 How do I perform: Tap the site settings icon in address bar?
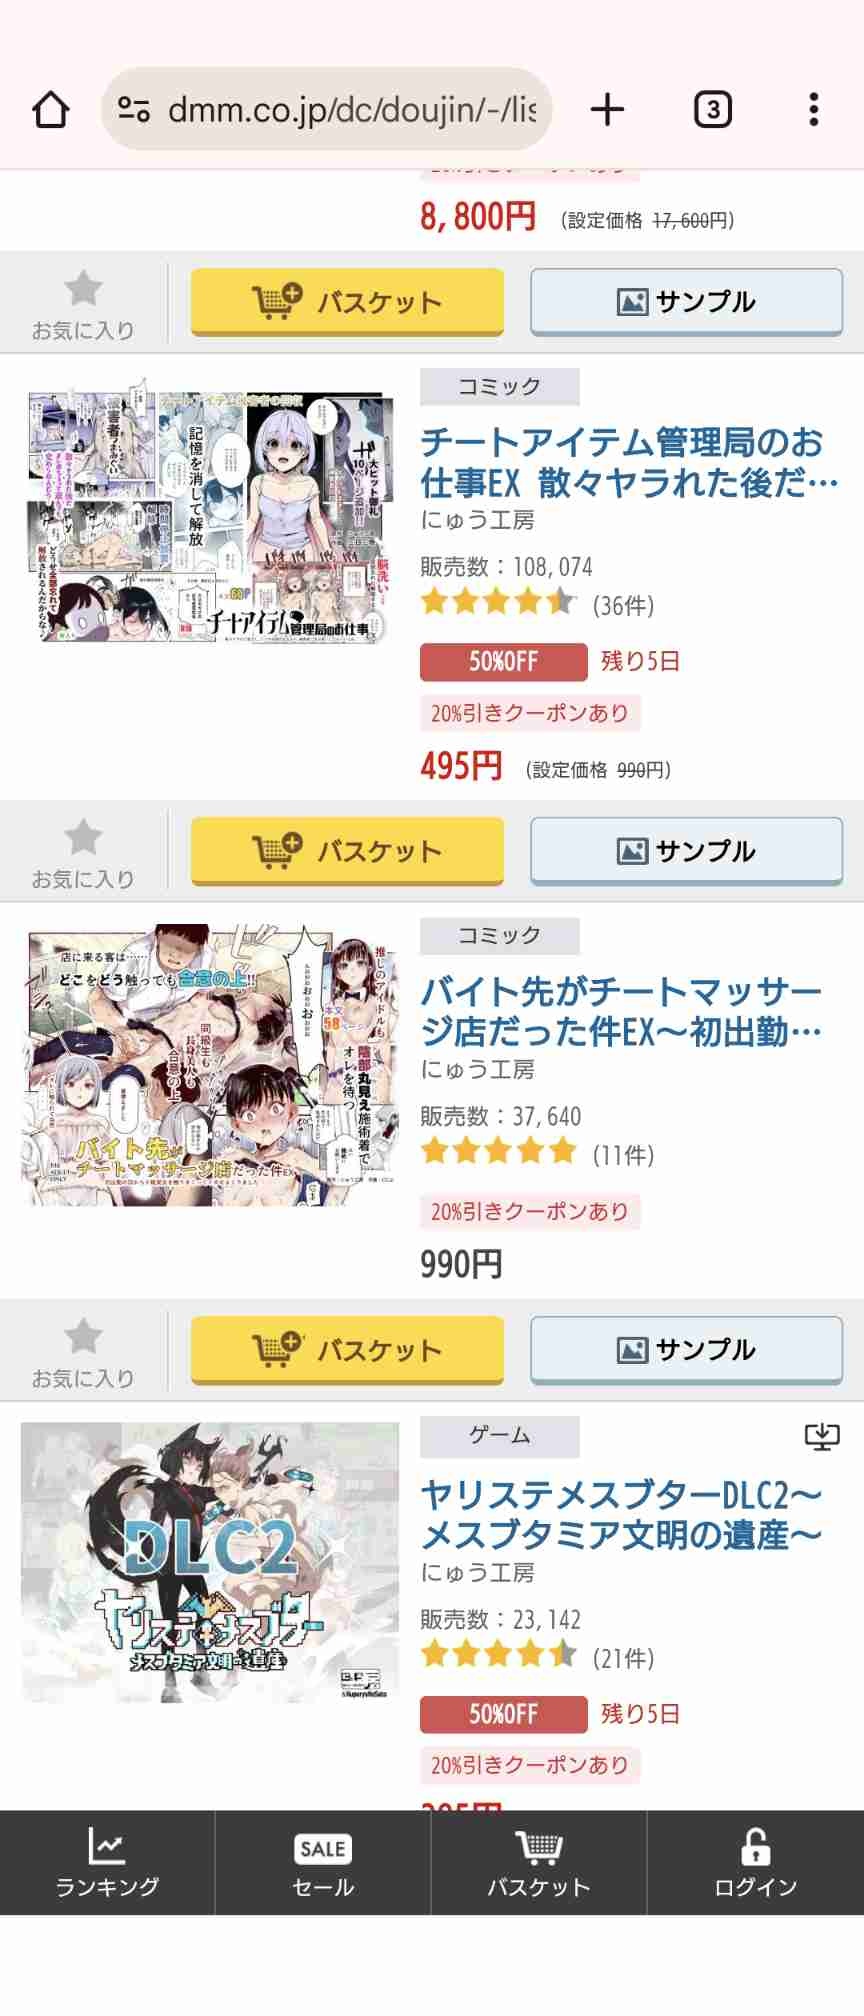[134, 109]
